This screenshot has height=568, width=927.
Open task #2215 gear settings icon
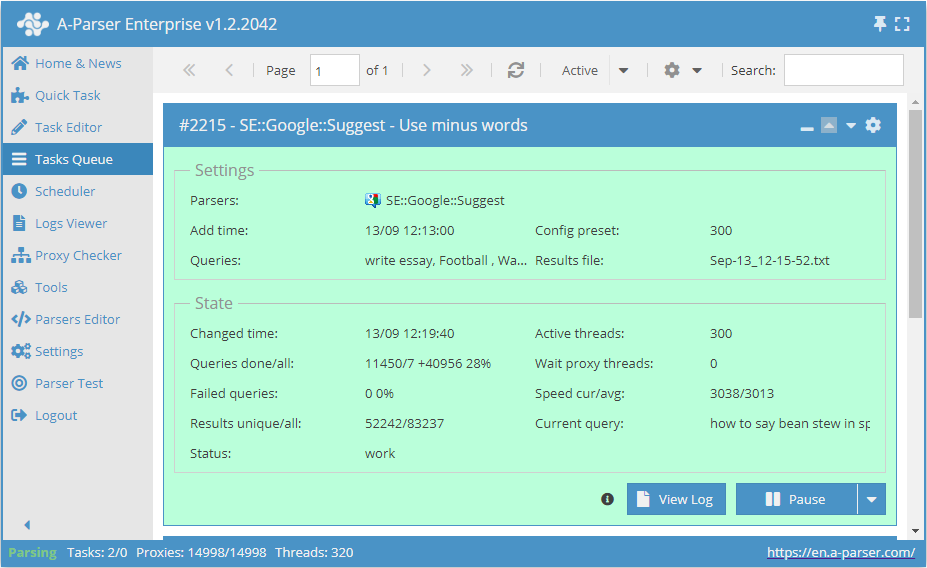coord(873,125)
